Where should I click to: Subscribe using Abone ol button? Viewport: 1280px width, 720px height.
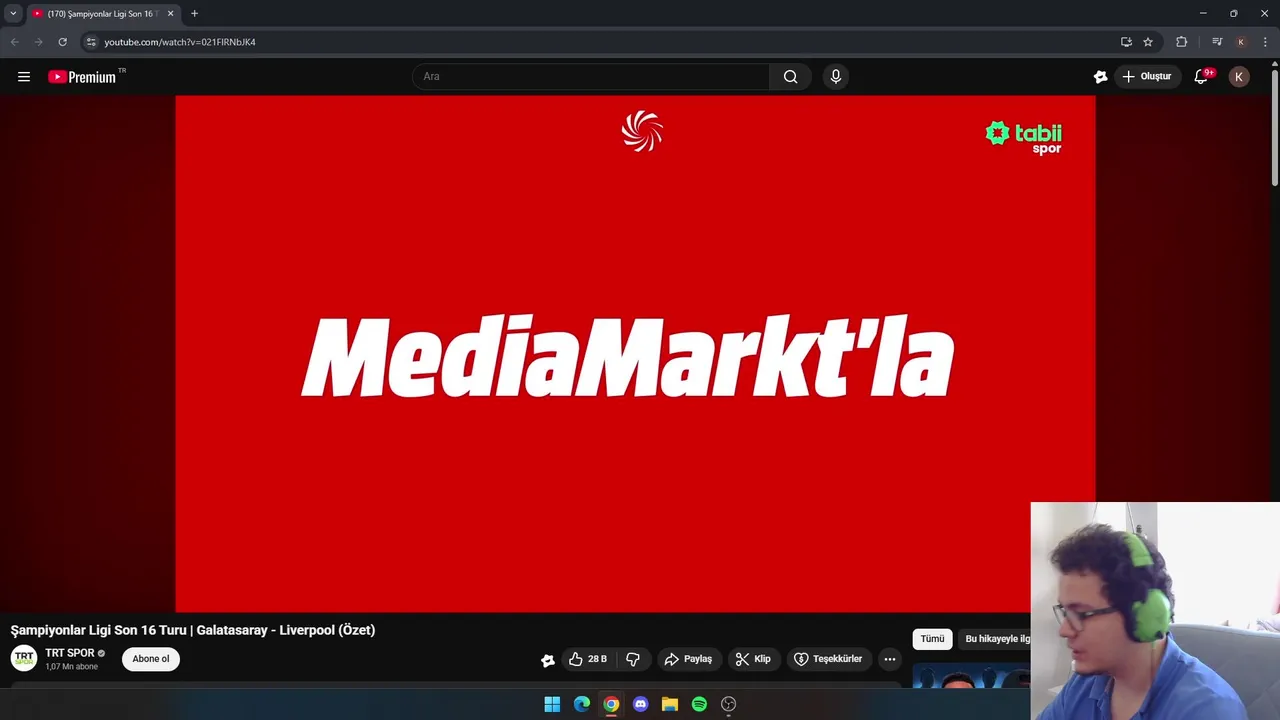point(151,659)
